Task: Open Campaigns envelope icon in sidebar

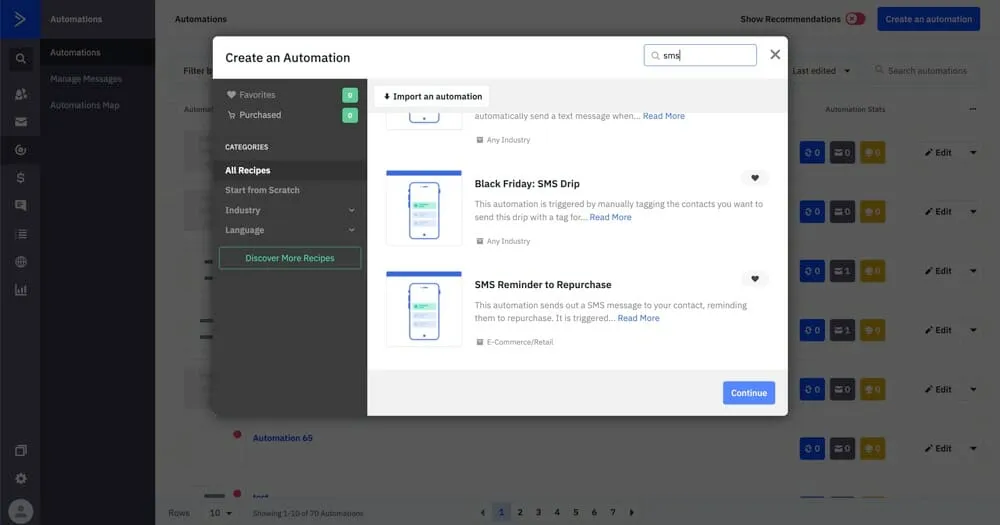Action: [20, 122]
